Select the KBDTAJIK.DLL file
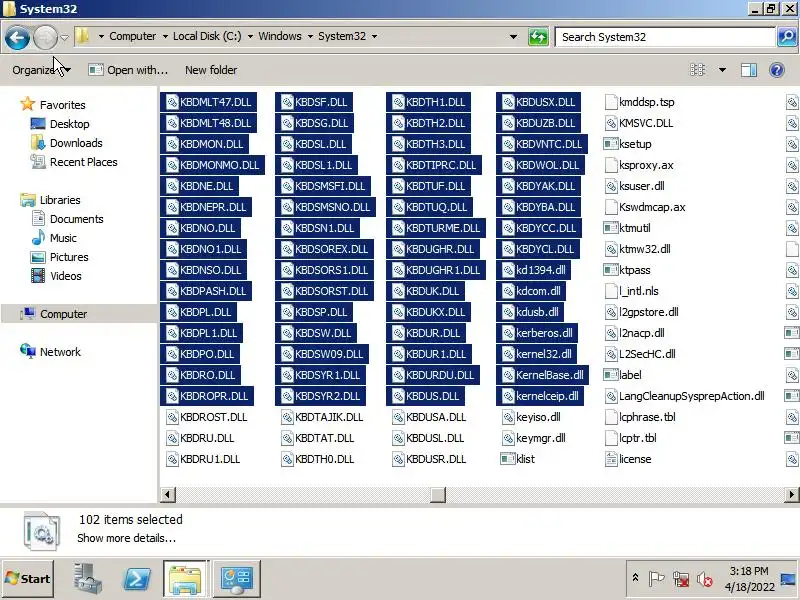Image resolution: width=800 pixels, height=600 pixels. tap(322, 417)
